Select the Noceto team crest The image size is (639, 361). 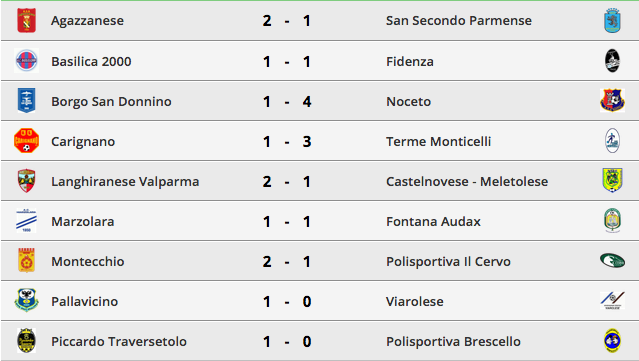click(612, 100)
